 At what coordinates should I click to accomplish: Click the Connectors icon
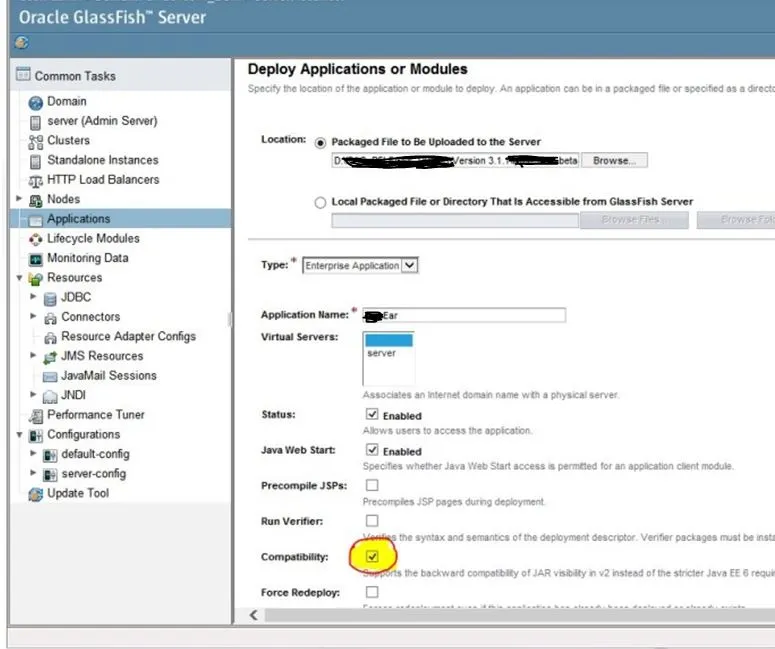(x=50, y=318)
